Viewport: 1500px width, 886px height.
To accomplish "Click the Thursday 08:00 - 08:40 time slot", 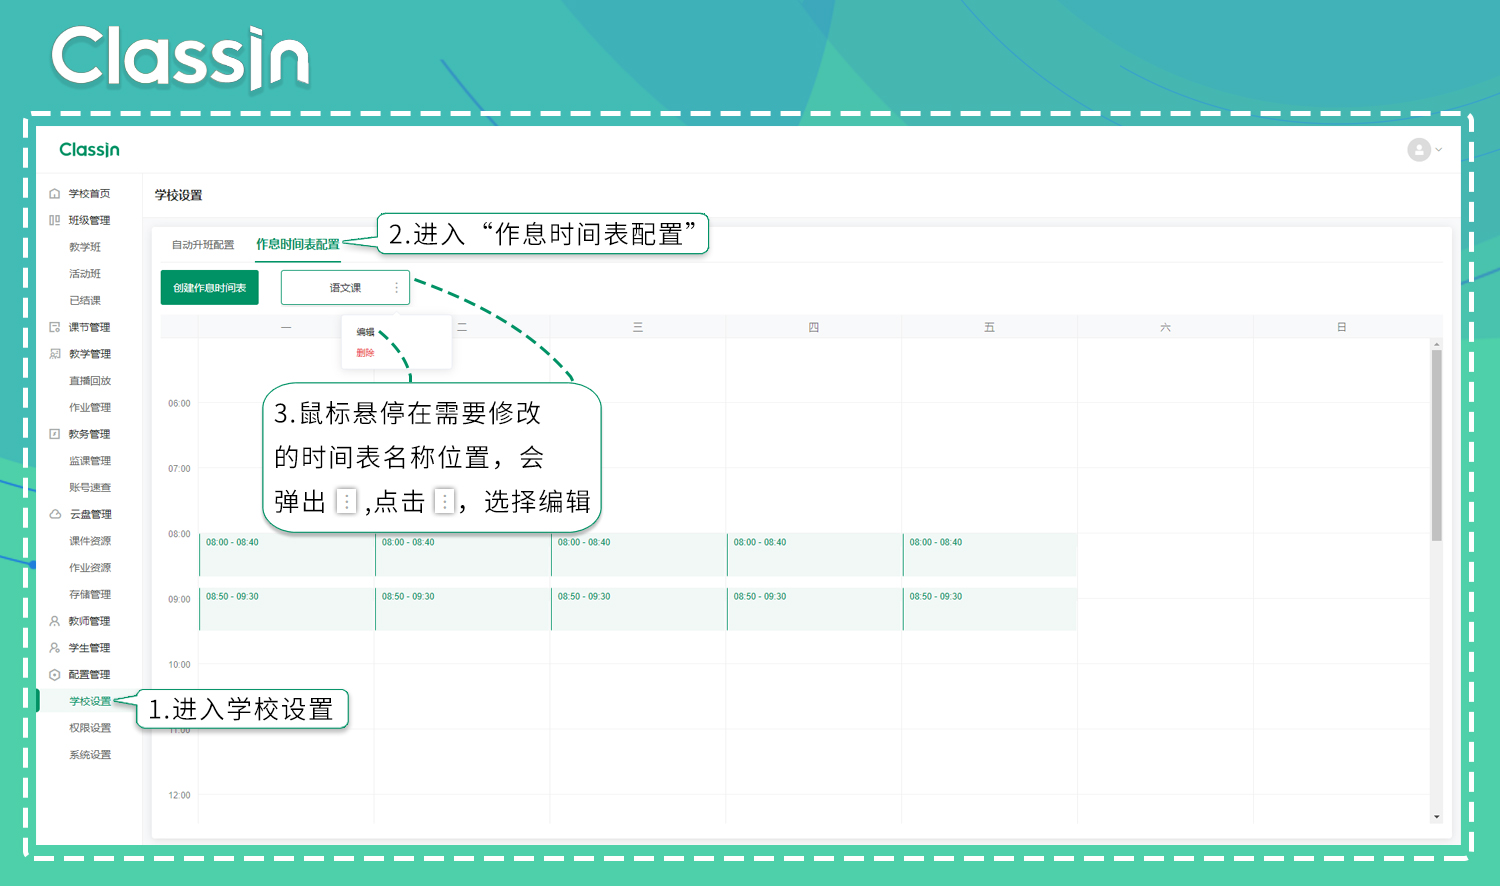I will click(814, 555).
